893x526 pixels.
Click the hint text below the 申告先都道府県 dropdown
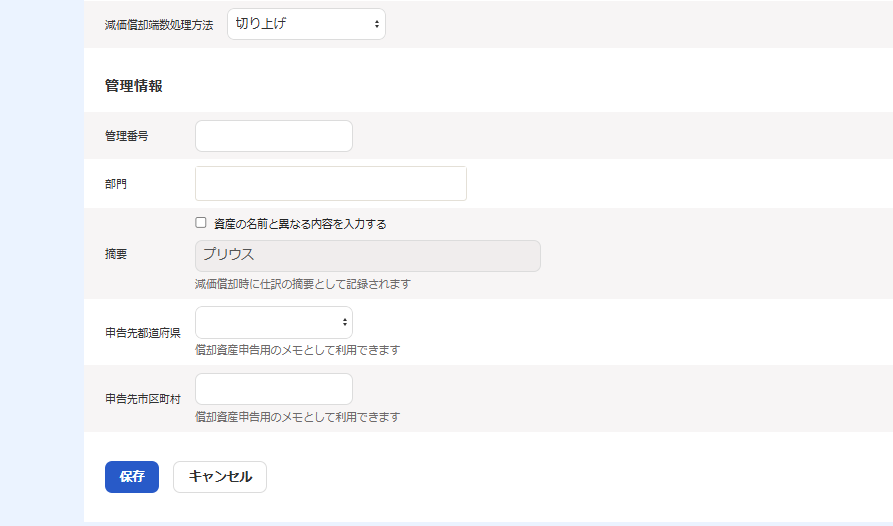297,350
